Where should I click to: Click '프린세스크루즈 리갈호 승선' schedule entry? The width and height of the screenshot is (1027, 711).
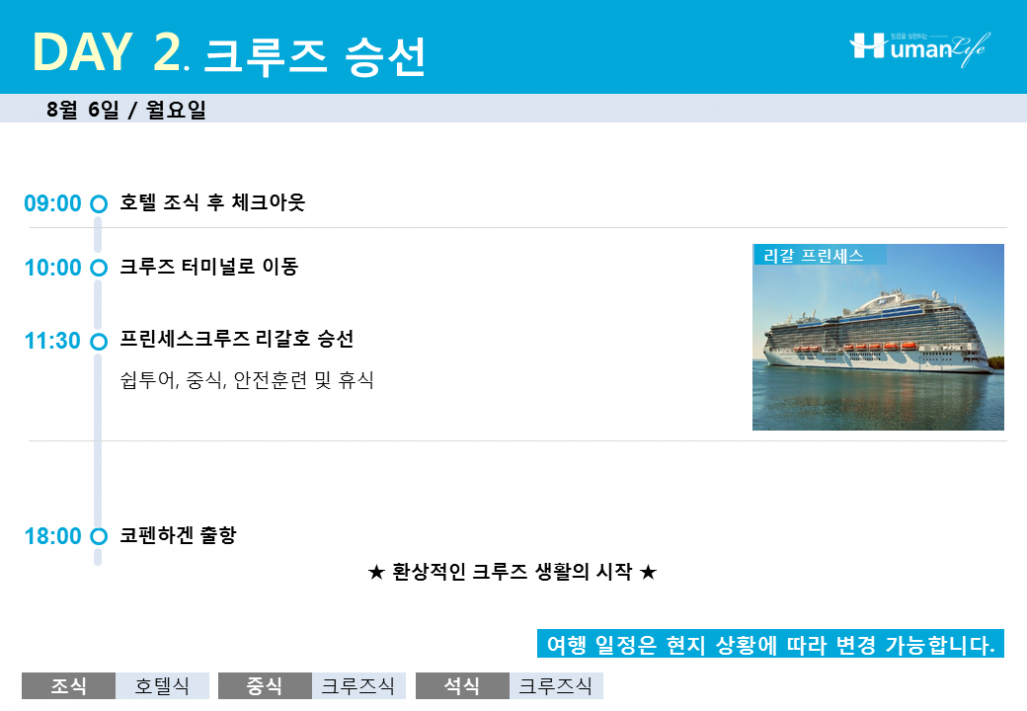(236, 339)
